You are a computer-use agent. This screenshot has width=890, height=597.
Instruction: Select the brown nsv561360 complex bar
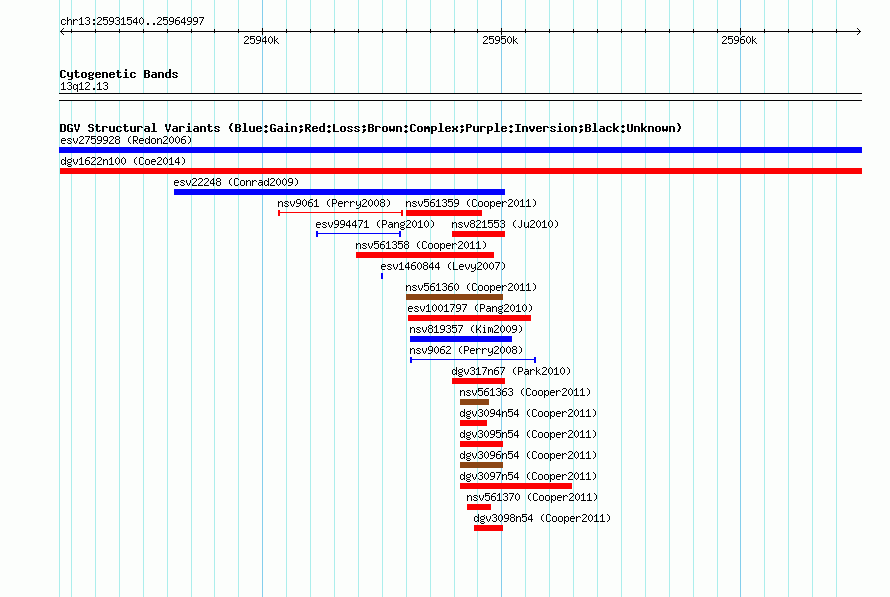[455, 297]
